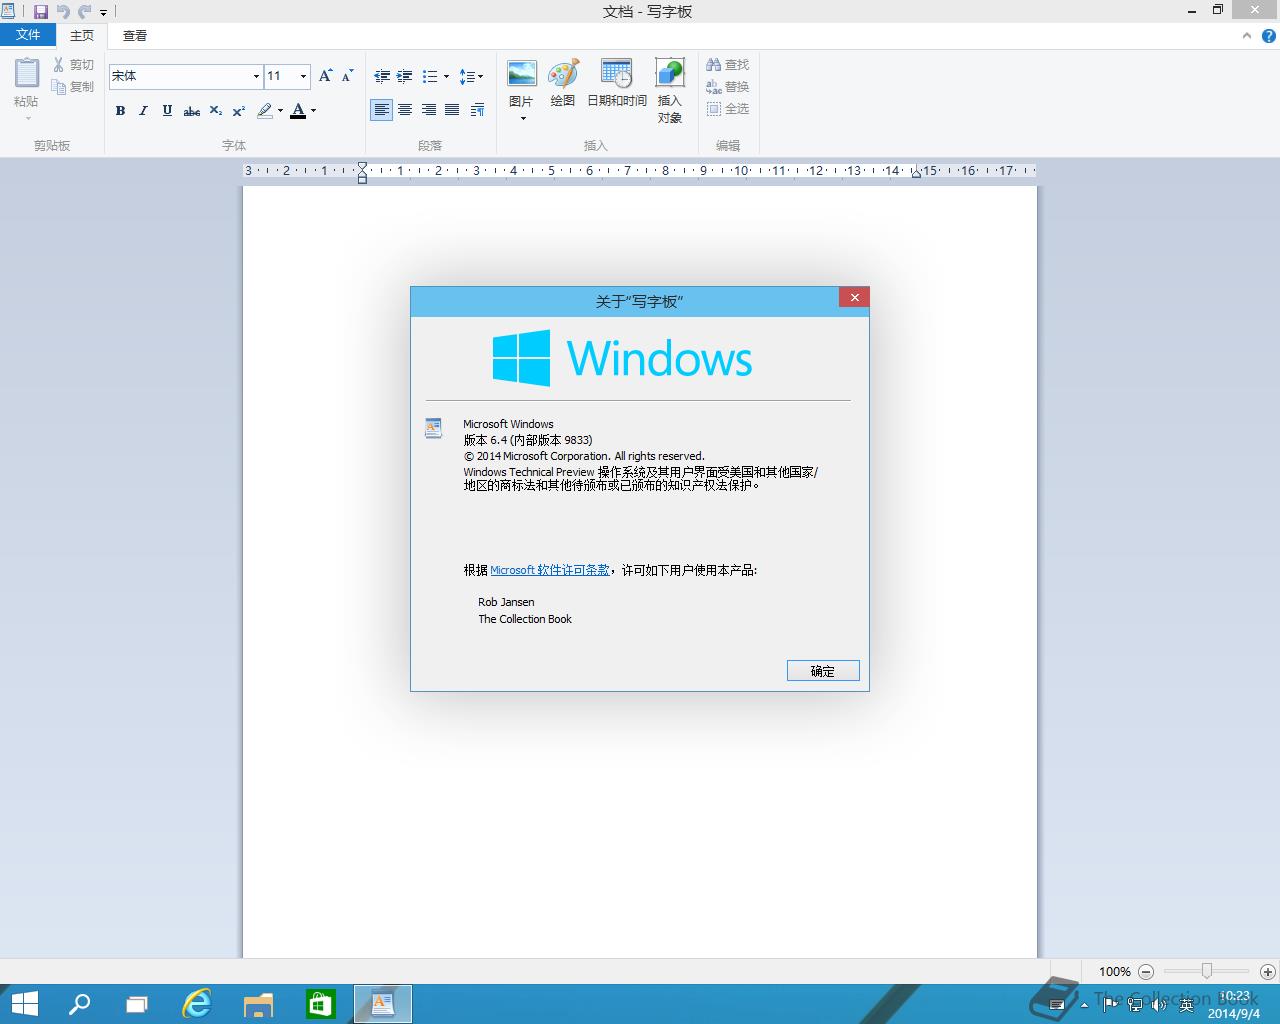
Task: Select align text left
Action: coord(381,110)
